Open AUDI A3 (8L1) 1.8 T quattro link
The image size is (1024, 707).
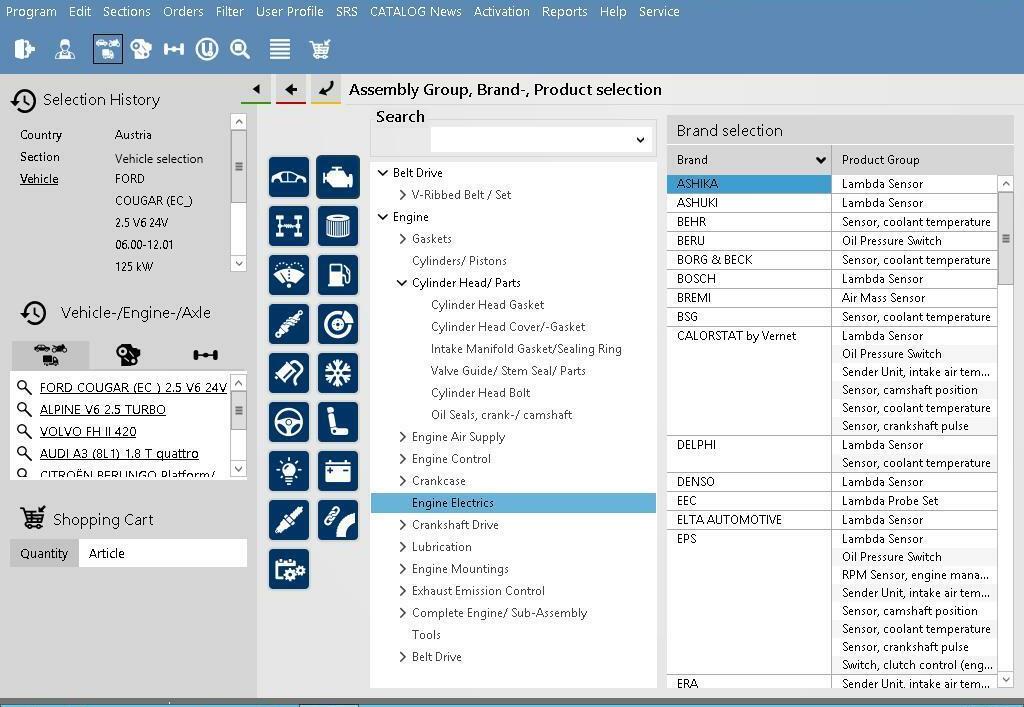(x=119, y=453)
